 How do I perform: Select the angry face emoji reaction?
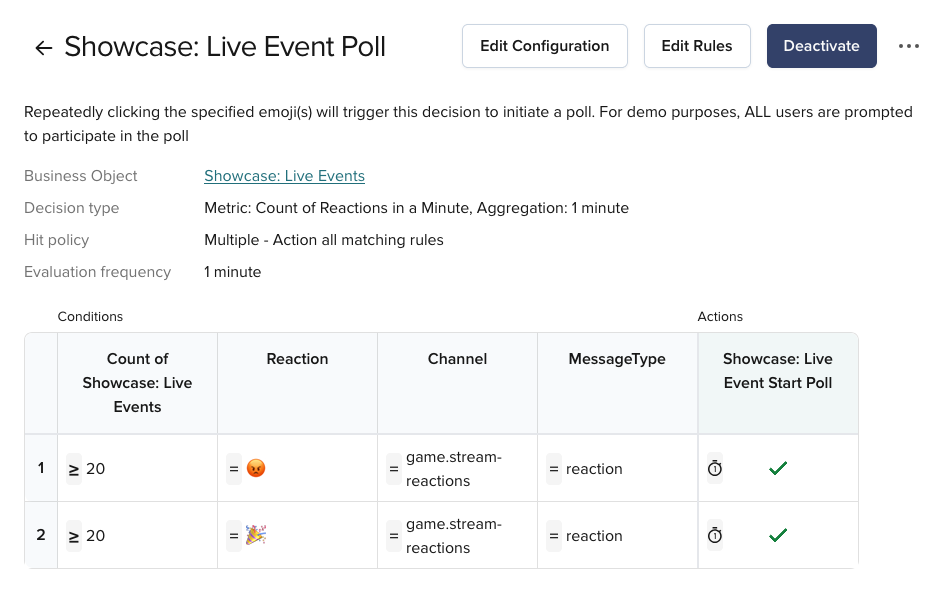pyautogui.click(x=255, y=468)
